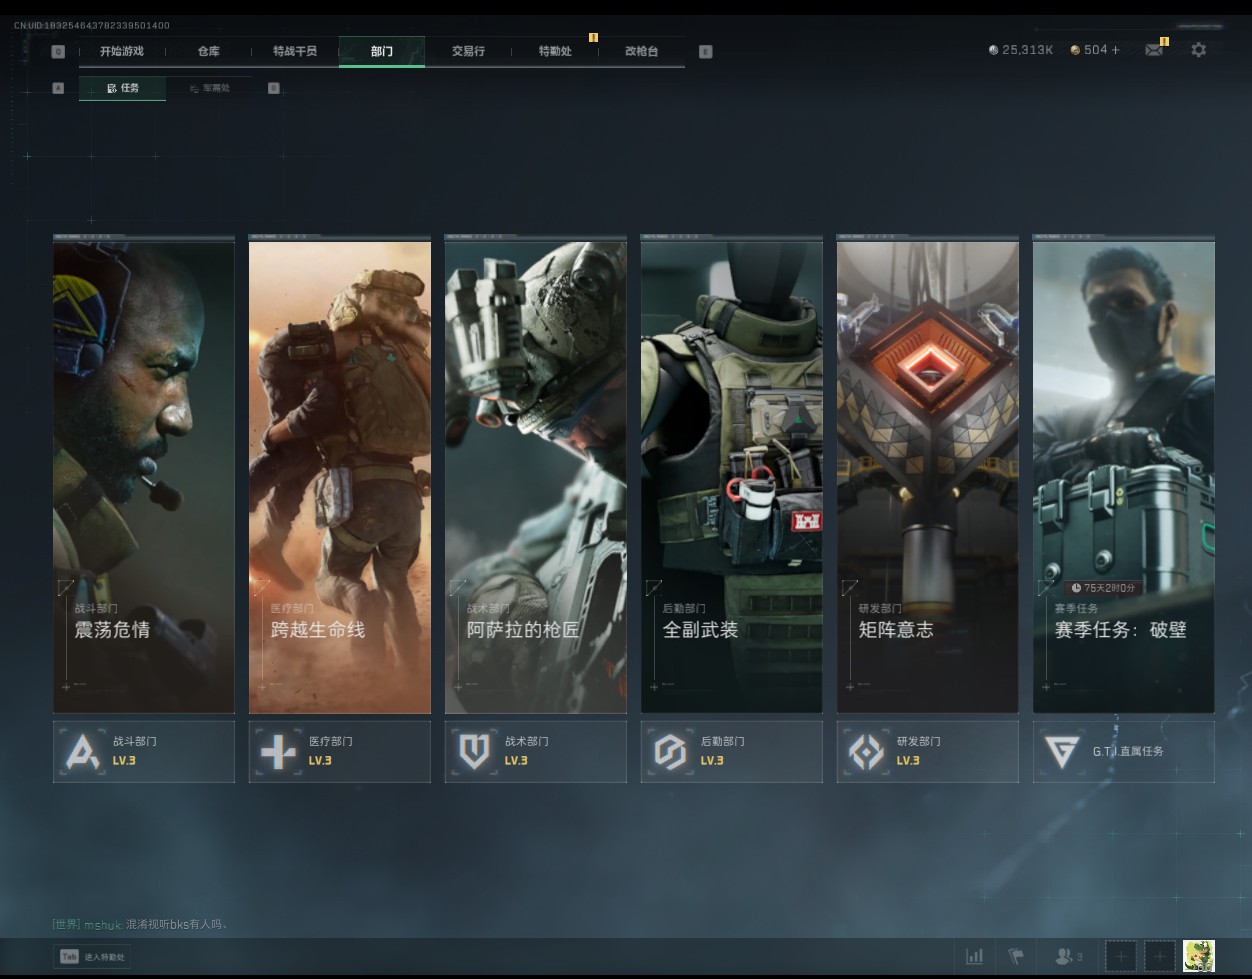Click the G.T.I.直属任务 emblem icon
This screenshot has height=979, width=1252.
1061,752
